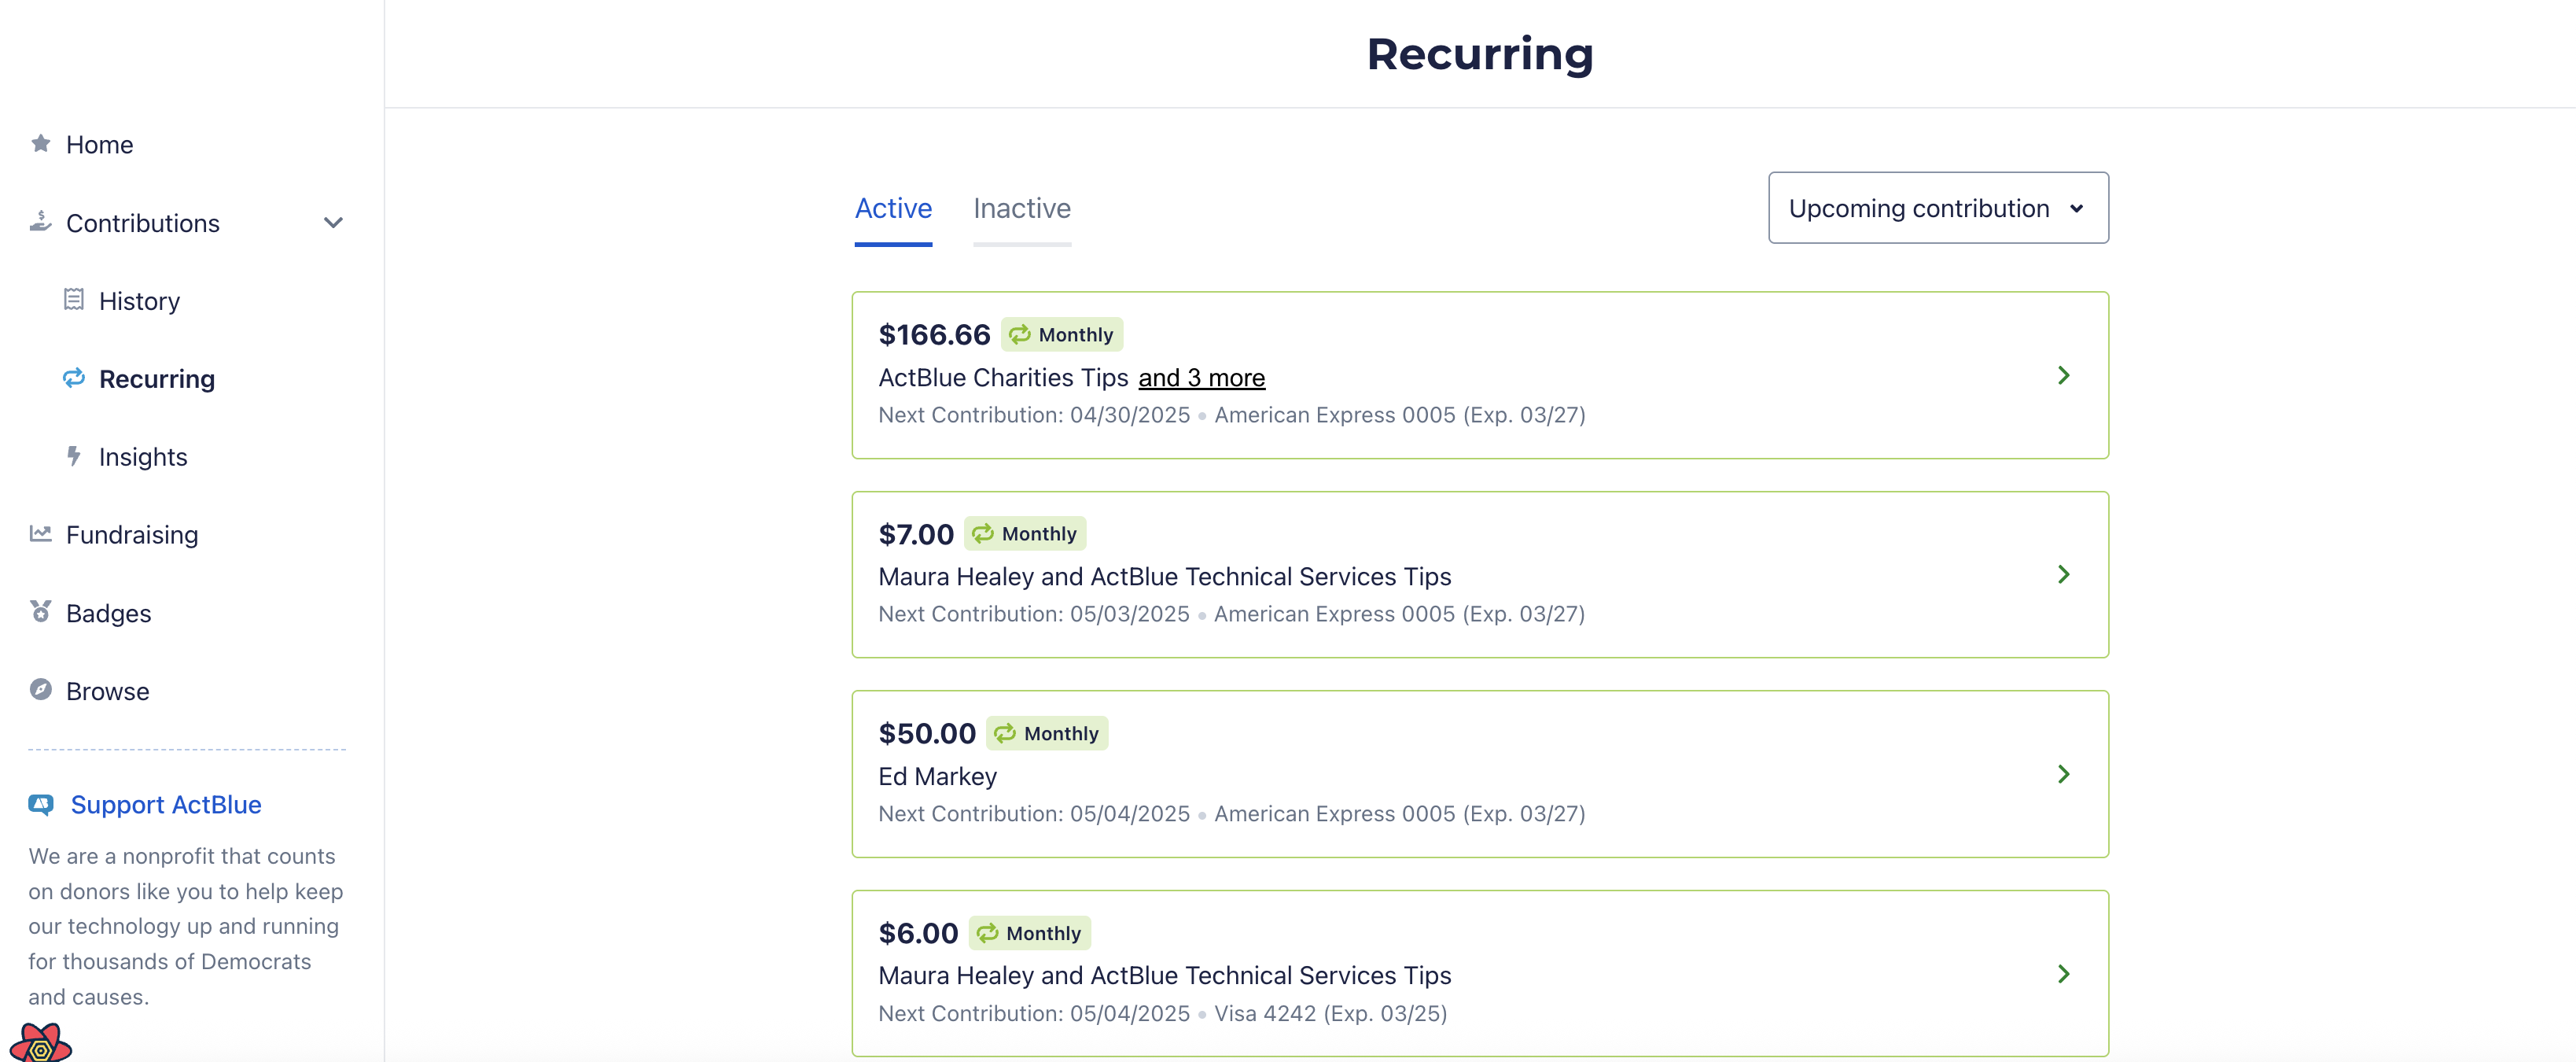Click the Monthly badge on $6.00 contribution
Image resolution: width=2576 pixels, height=1062 pixels.
click(x=1030, y=933)
